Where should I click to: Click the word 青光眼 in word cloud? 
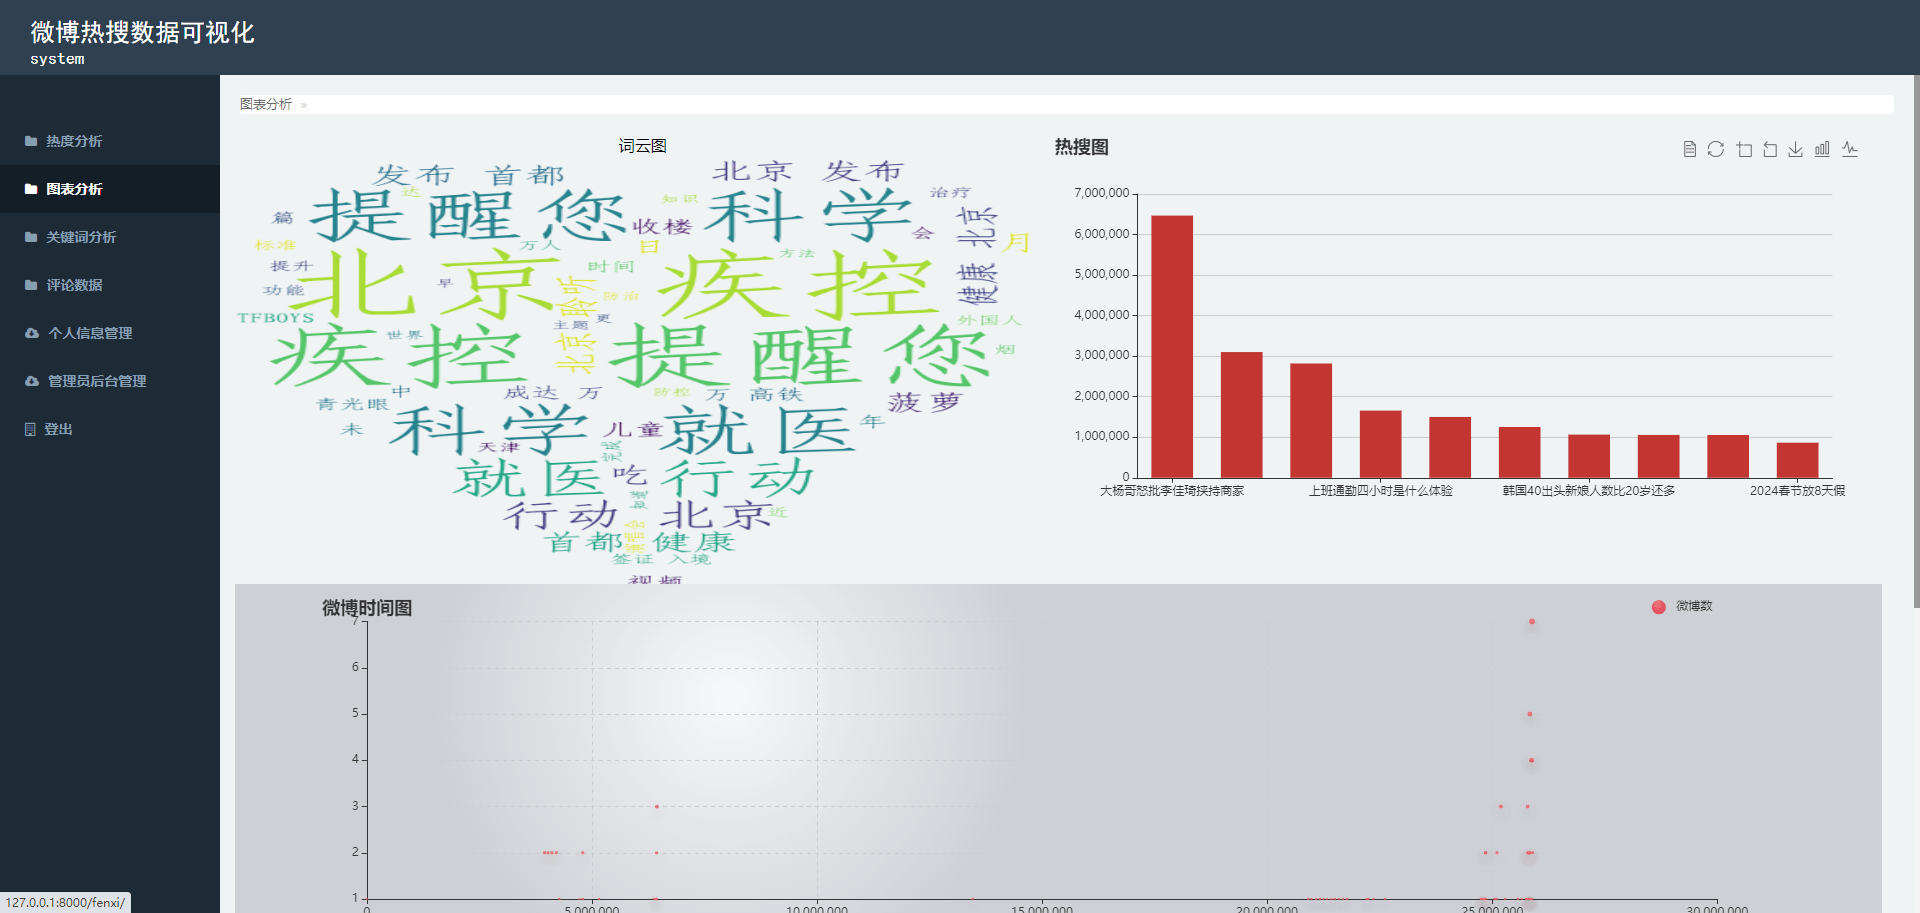point(352,404)
